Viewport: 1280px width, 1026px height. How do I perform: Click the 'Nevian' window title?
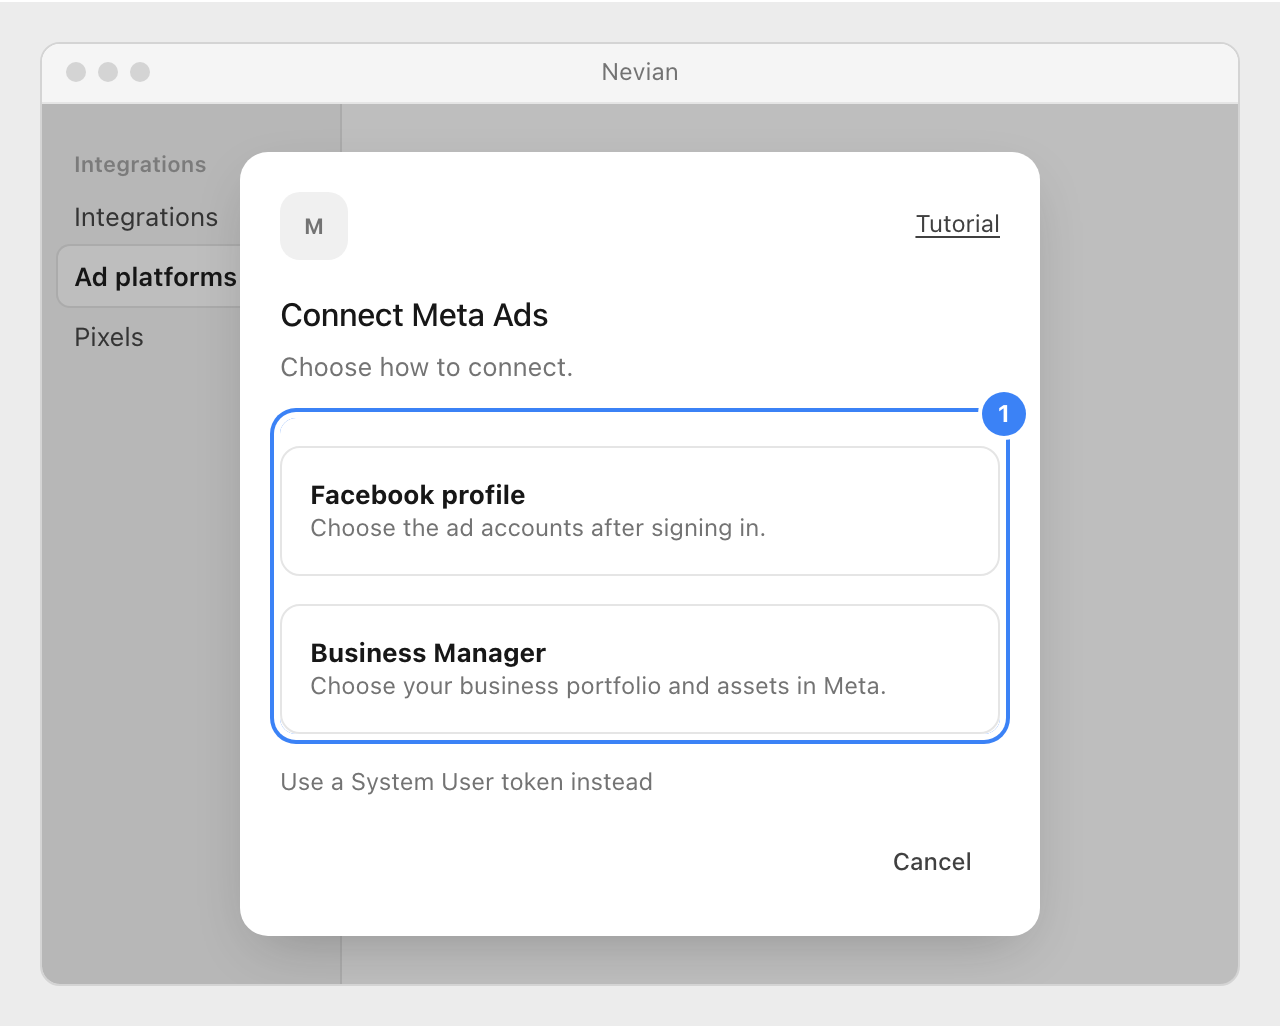tap(640, 72)
